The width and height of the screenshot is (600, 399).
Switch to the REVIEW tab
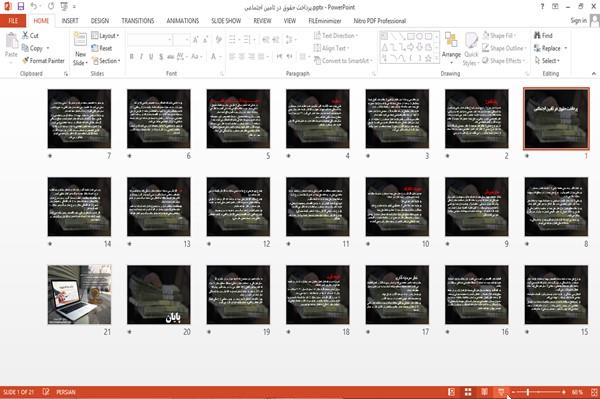pos(262,21)
